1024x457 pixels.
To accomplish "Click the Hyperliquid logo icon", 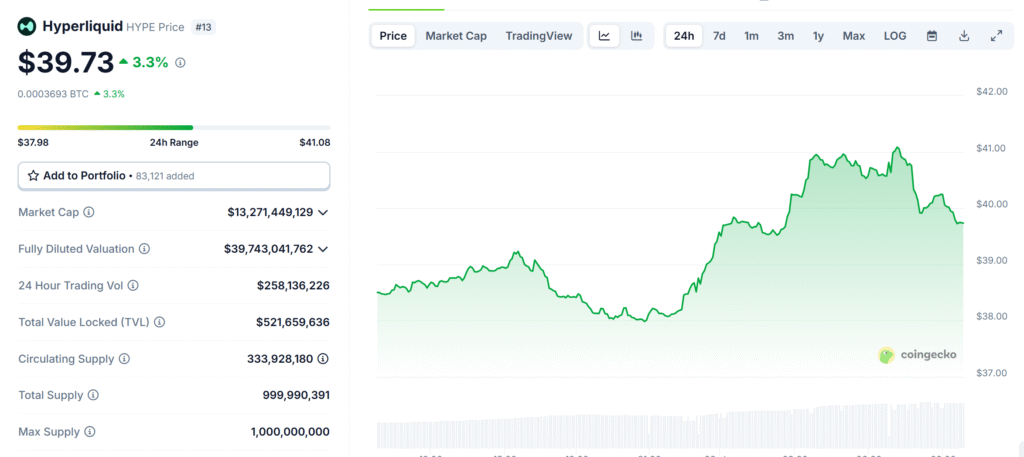I will coord(27,27).
